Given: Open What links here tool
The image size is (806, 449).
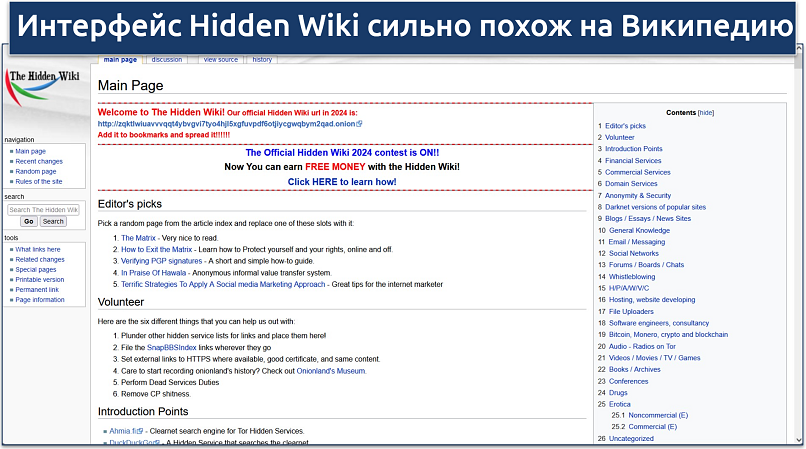Looking at the screenshot, I should (x=38, y=249).
